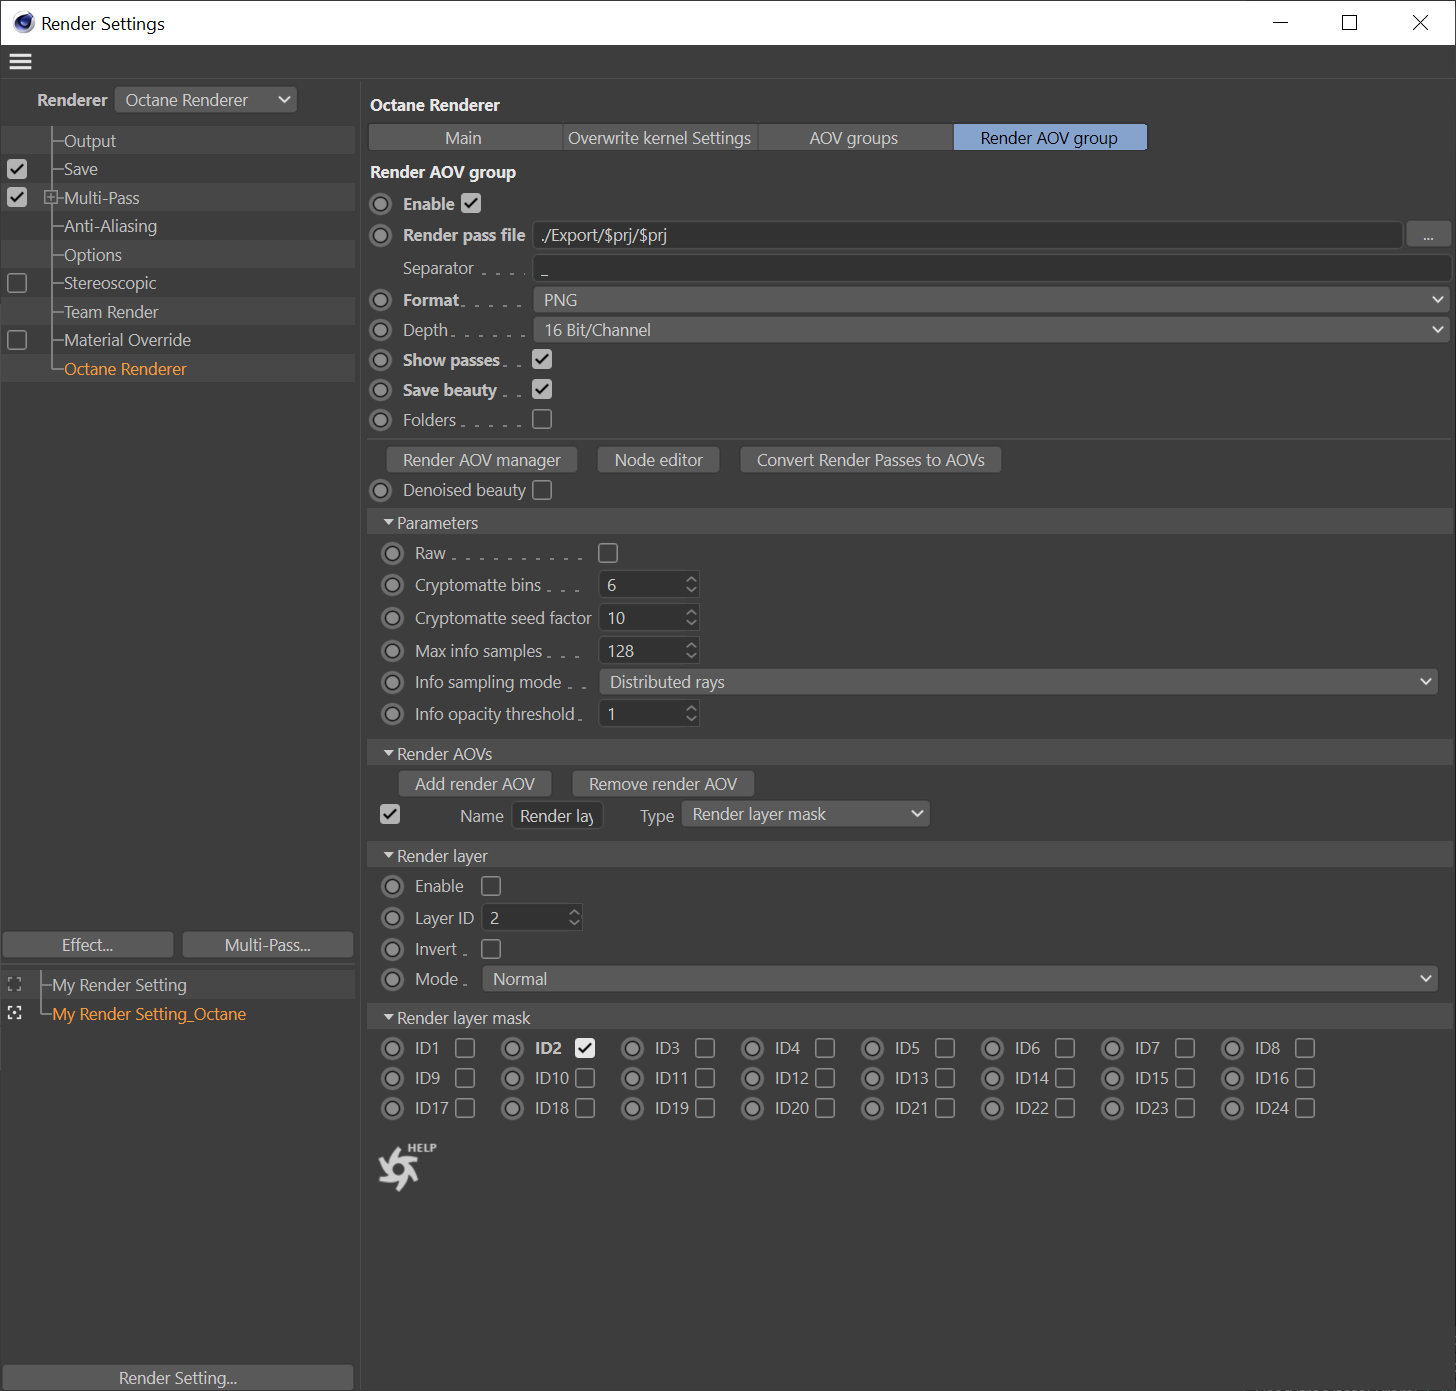This screenshot has width=1456, height=1391.
Task: Click animation dot beside Cryptomatte bins
Action: (393, 585)
